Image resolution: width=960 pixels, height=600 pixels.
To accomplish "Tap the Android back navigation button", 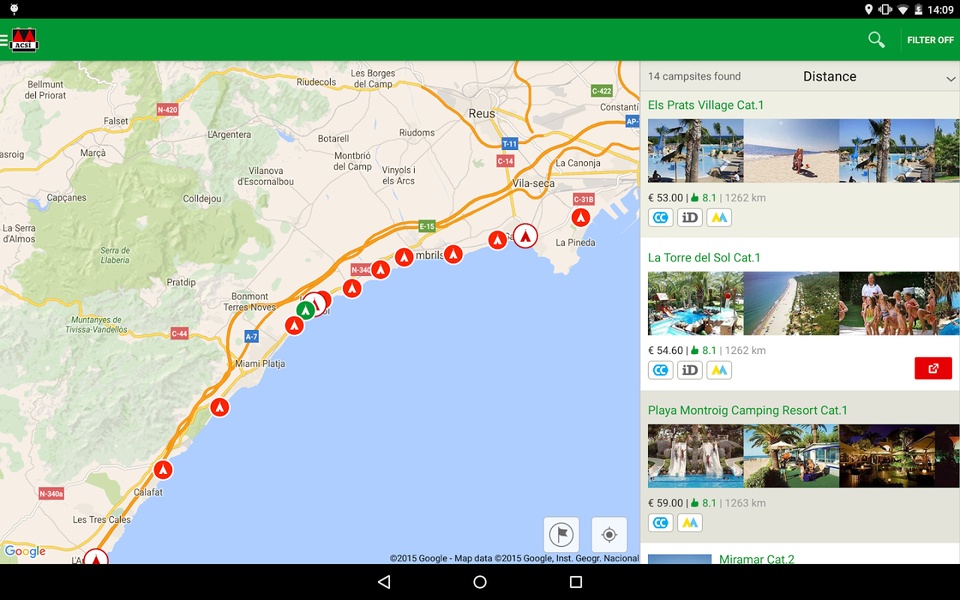I will (384, 582).
